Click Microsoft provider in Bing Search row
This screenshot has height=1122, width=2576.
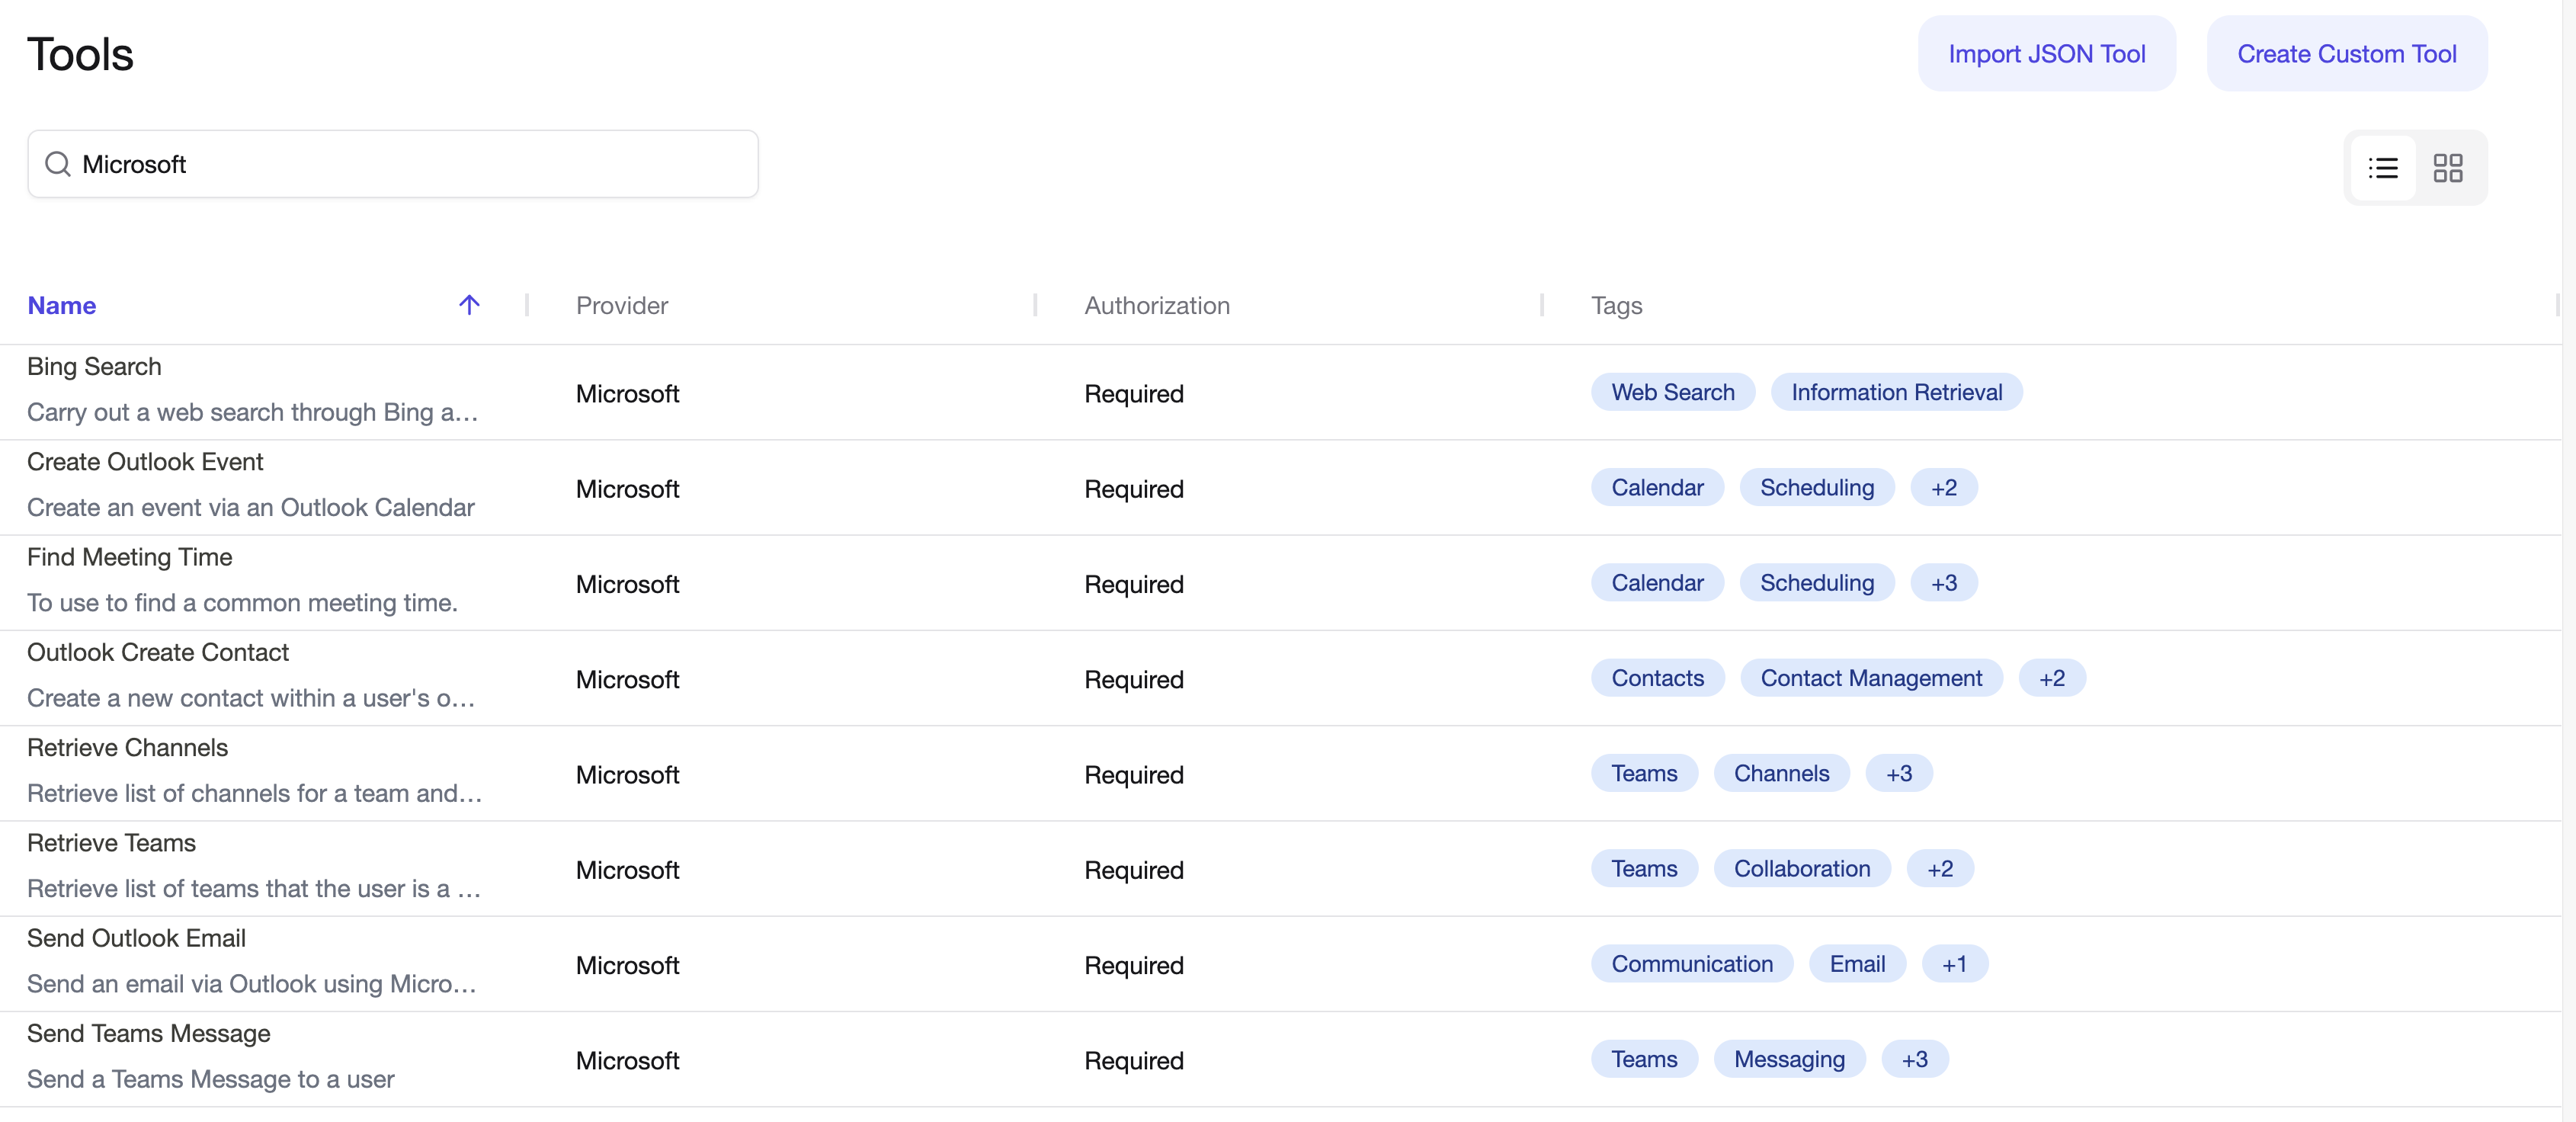(627, 394)
